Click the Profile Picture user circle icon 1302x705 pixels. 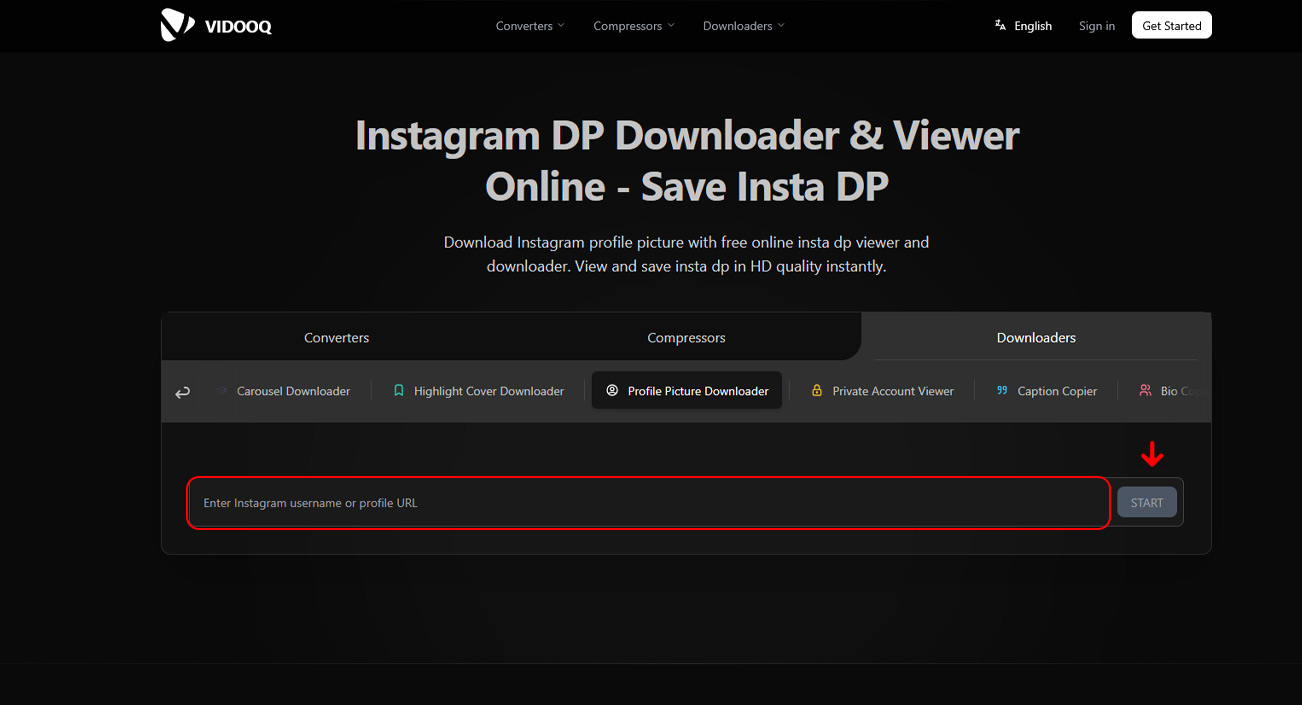click(x=612, y=391)
